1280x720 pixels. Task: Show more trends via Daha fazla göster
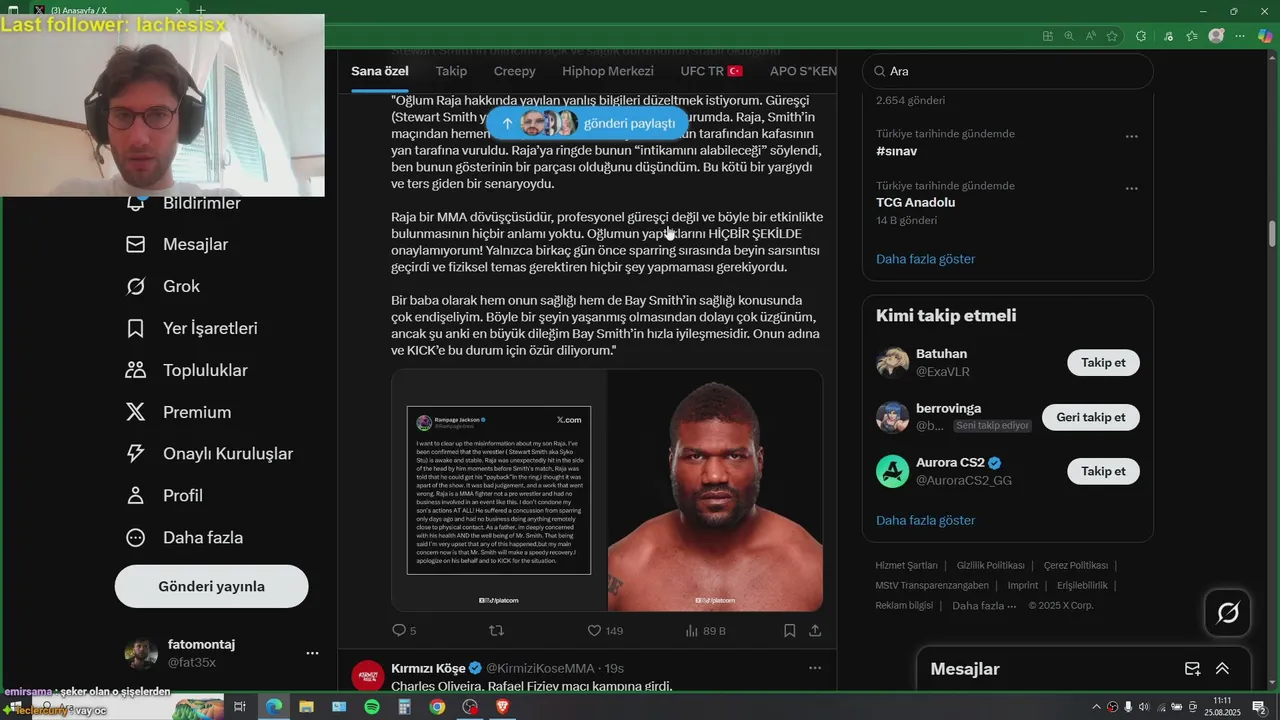925,259
